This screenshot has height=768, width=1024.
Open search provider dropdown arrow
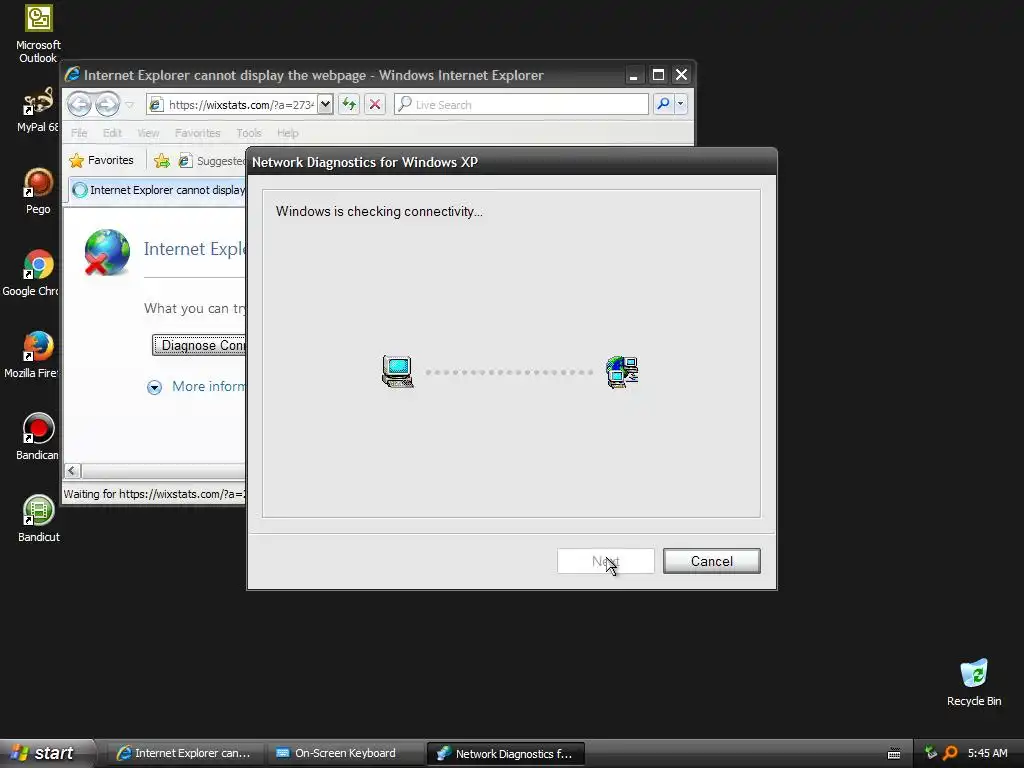(x=680, y=104)
